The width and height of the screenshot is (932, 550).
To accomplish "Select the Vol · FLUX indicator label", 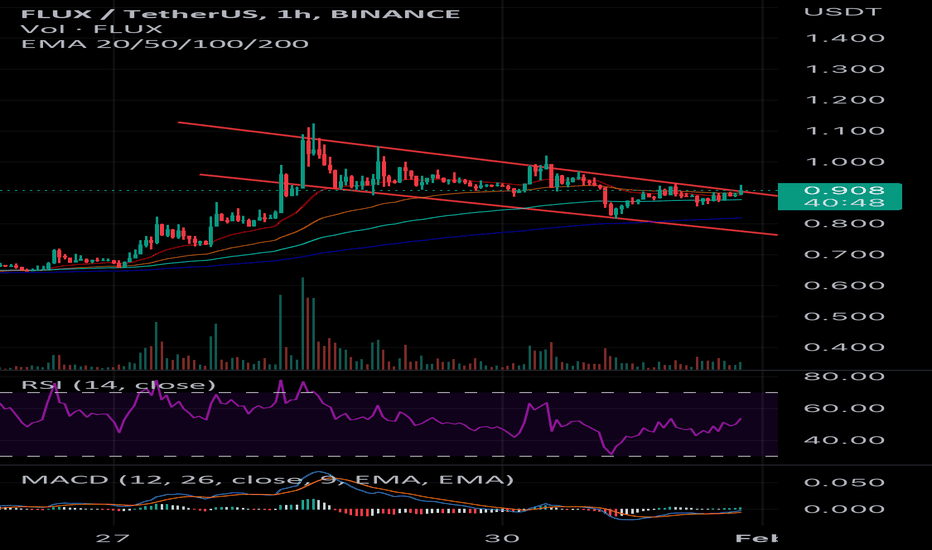I will tap(92, 29).
